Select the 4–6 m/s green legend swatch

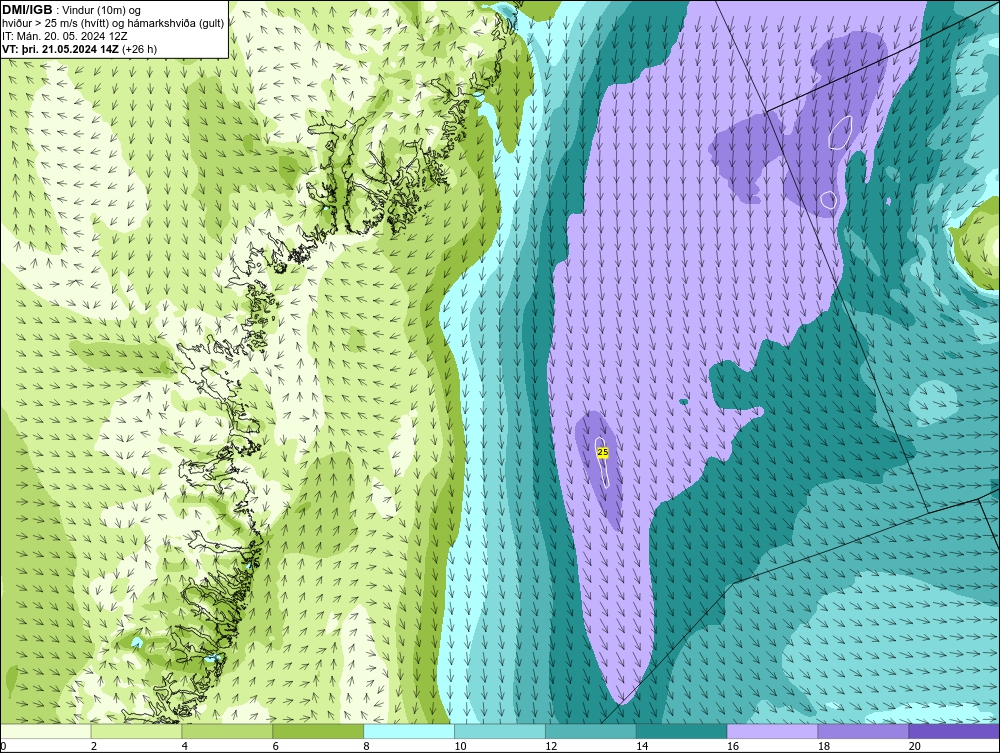tap(228, 731)
